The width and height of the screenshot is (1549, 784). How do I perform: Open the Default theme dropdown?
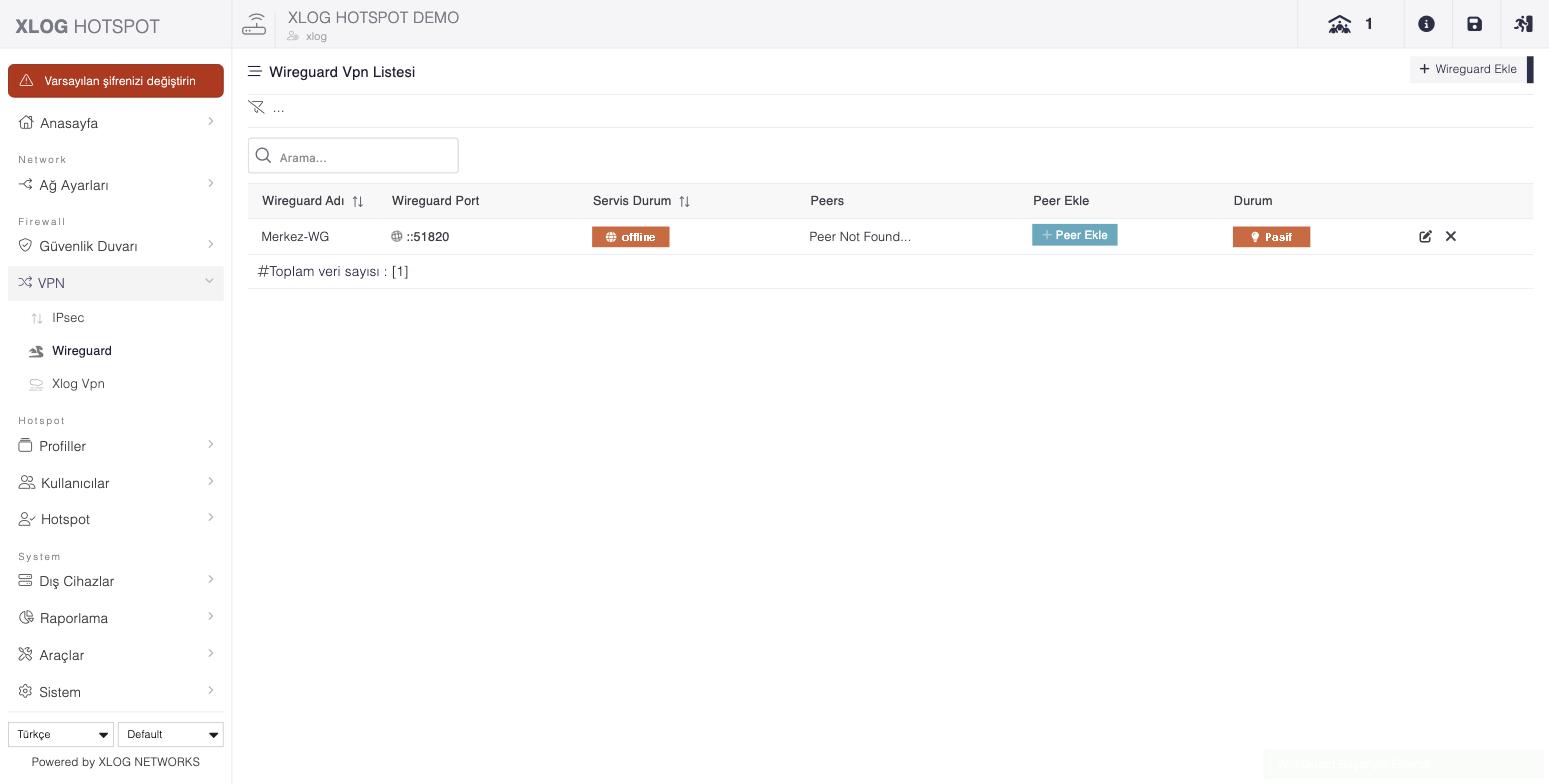pyautogui.click(x=171, y=734)
